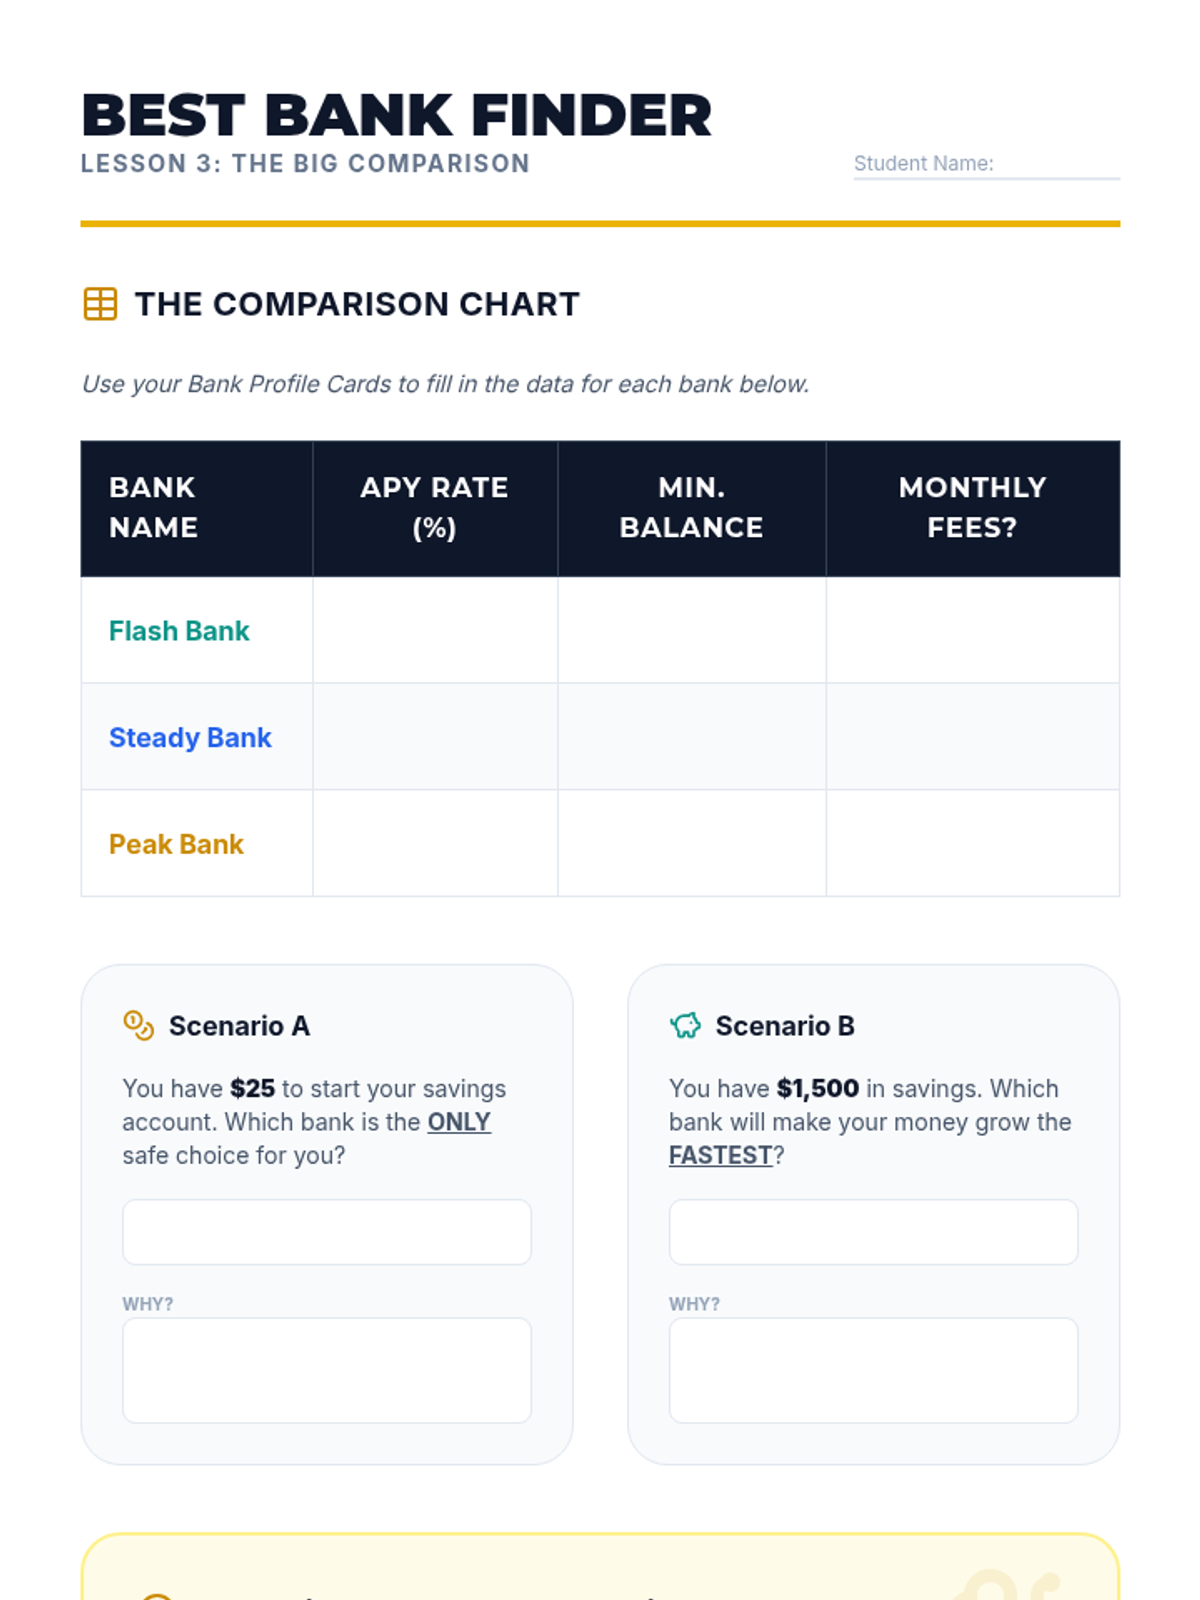Screen dimensions: 1200x1600
Task: Click the Scenario A bank answer box
Action: (x=327, y=1232)
